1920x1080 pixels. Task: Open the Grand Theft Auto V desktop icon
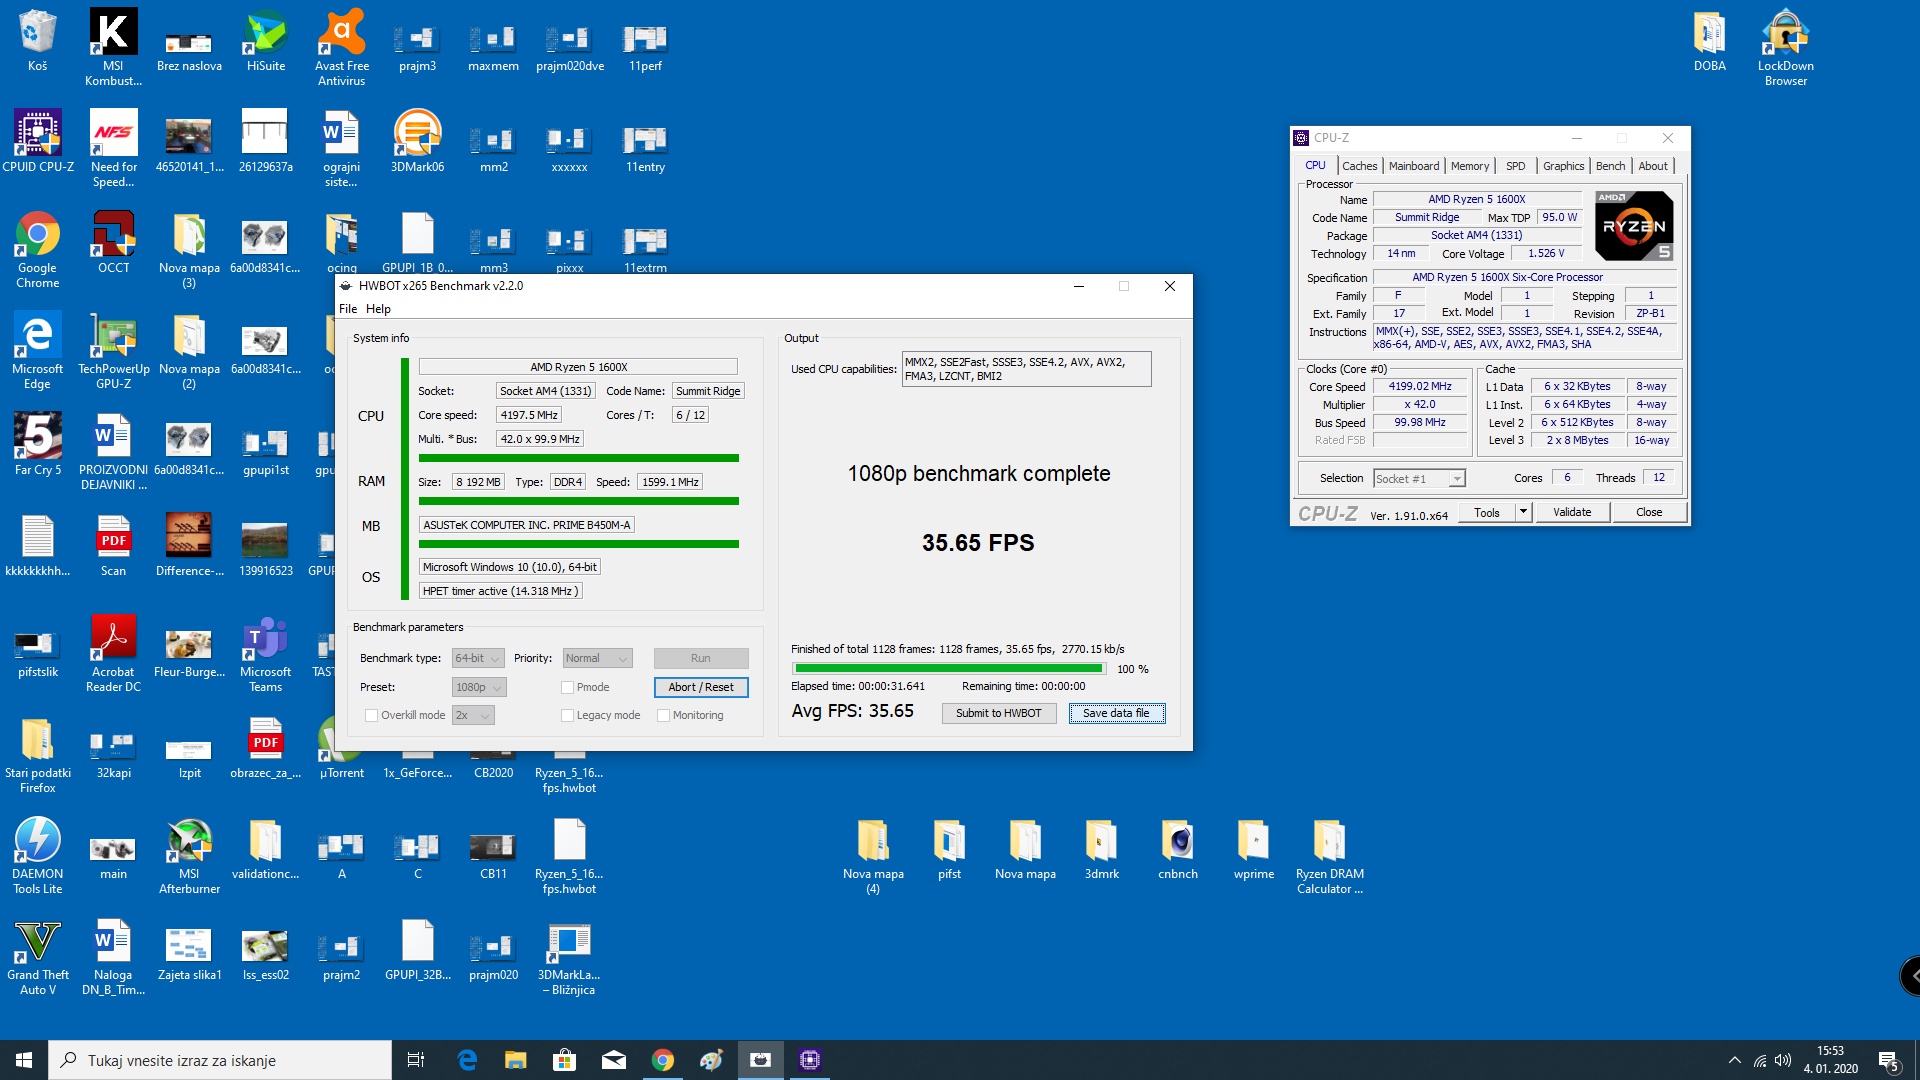click(38, 957)
